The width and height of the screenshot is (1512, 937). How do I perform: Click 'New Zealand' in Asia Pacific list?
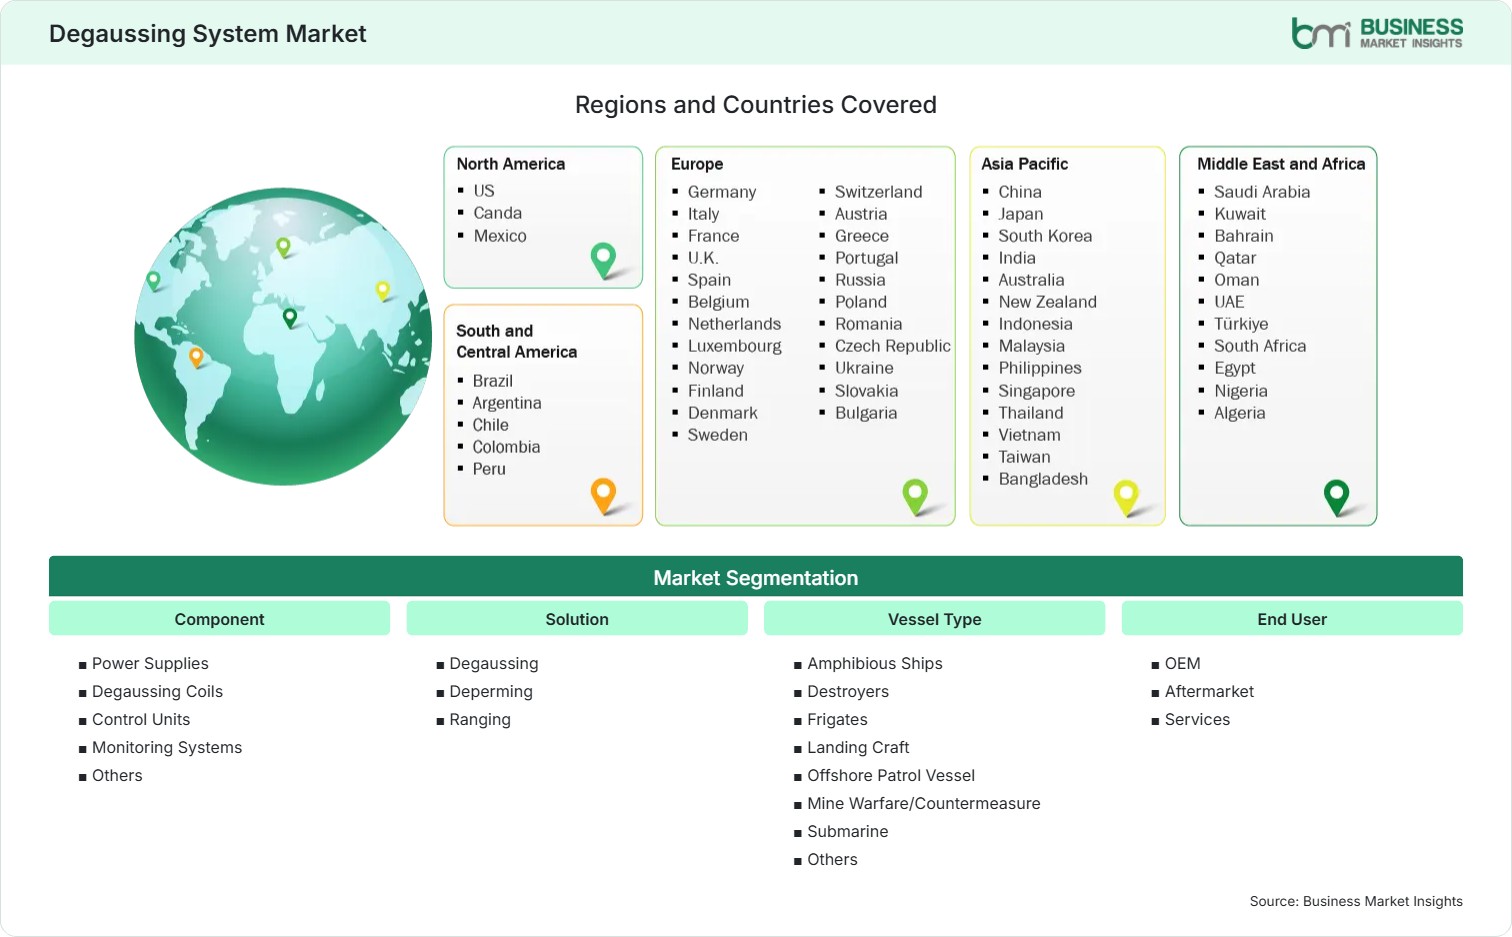[x=1048, y=302]
